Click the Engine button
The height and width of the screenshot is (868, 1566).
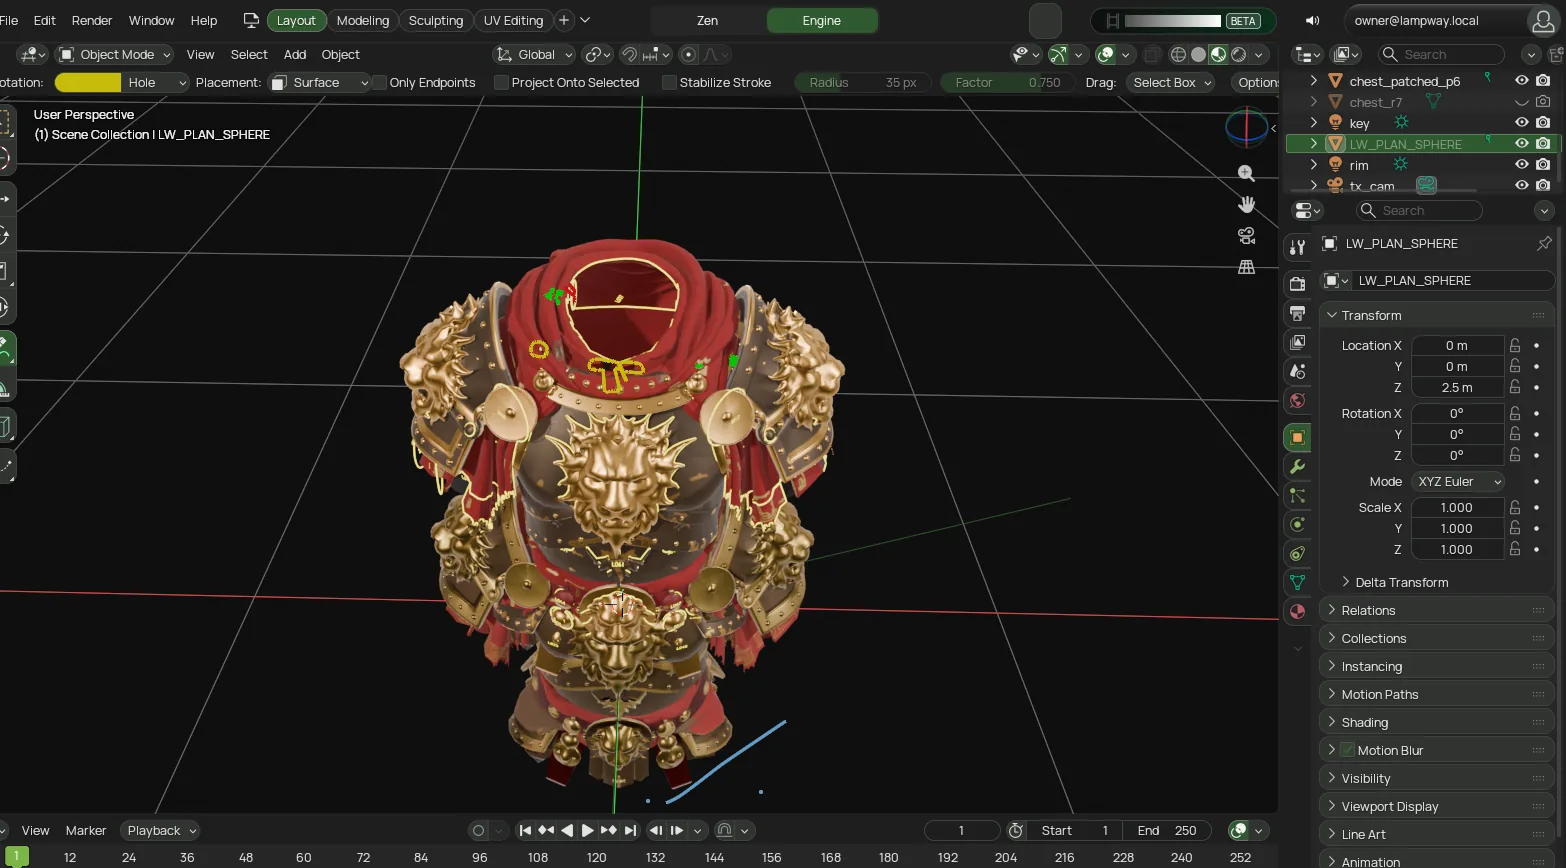[822, 20]
